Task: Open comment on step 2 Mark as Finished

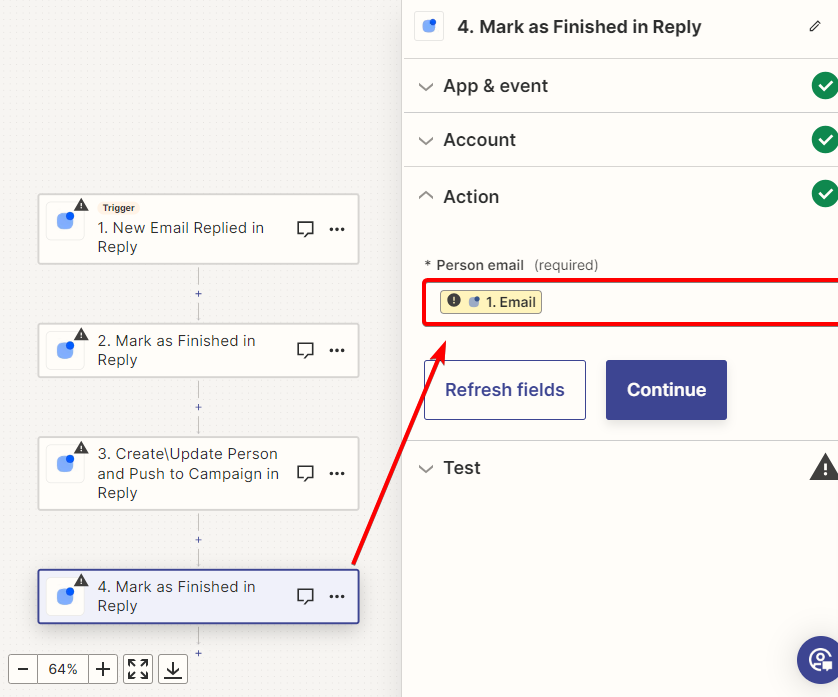Action: point(305,350)
